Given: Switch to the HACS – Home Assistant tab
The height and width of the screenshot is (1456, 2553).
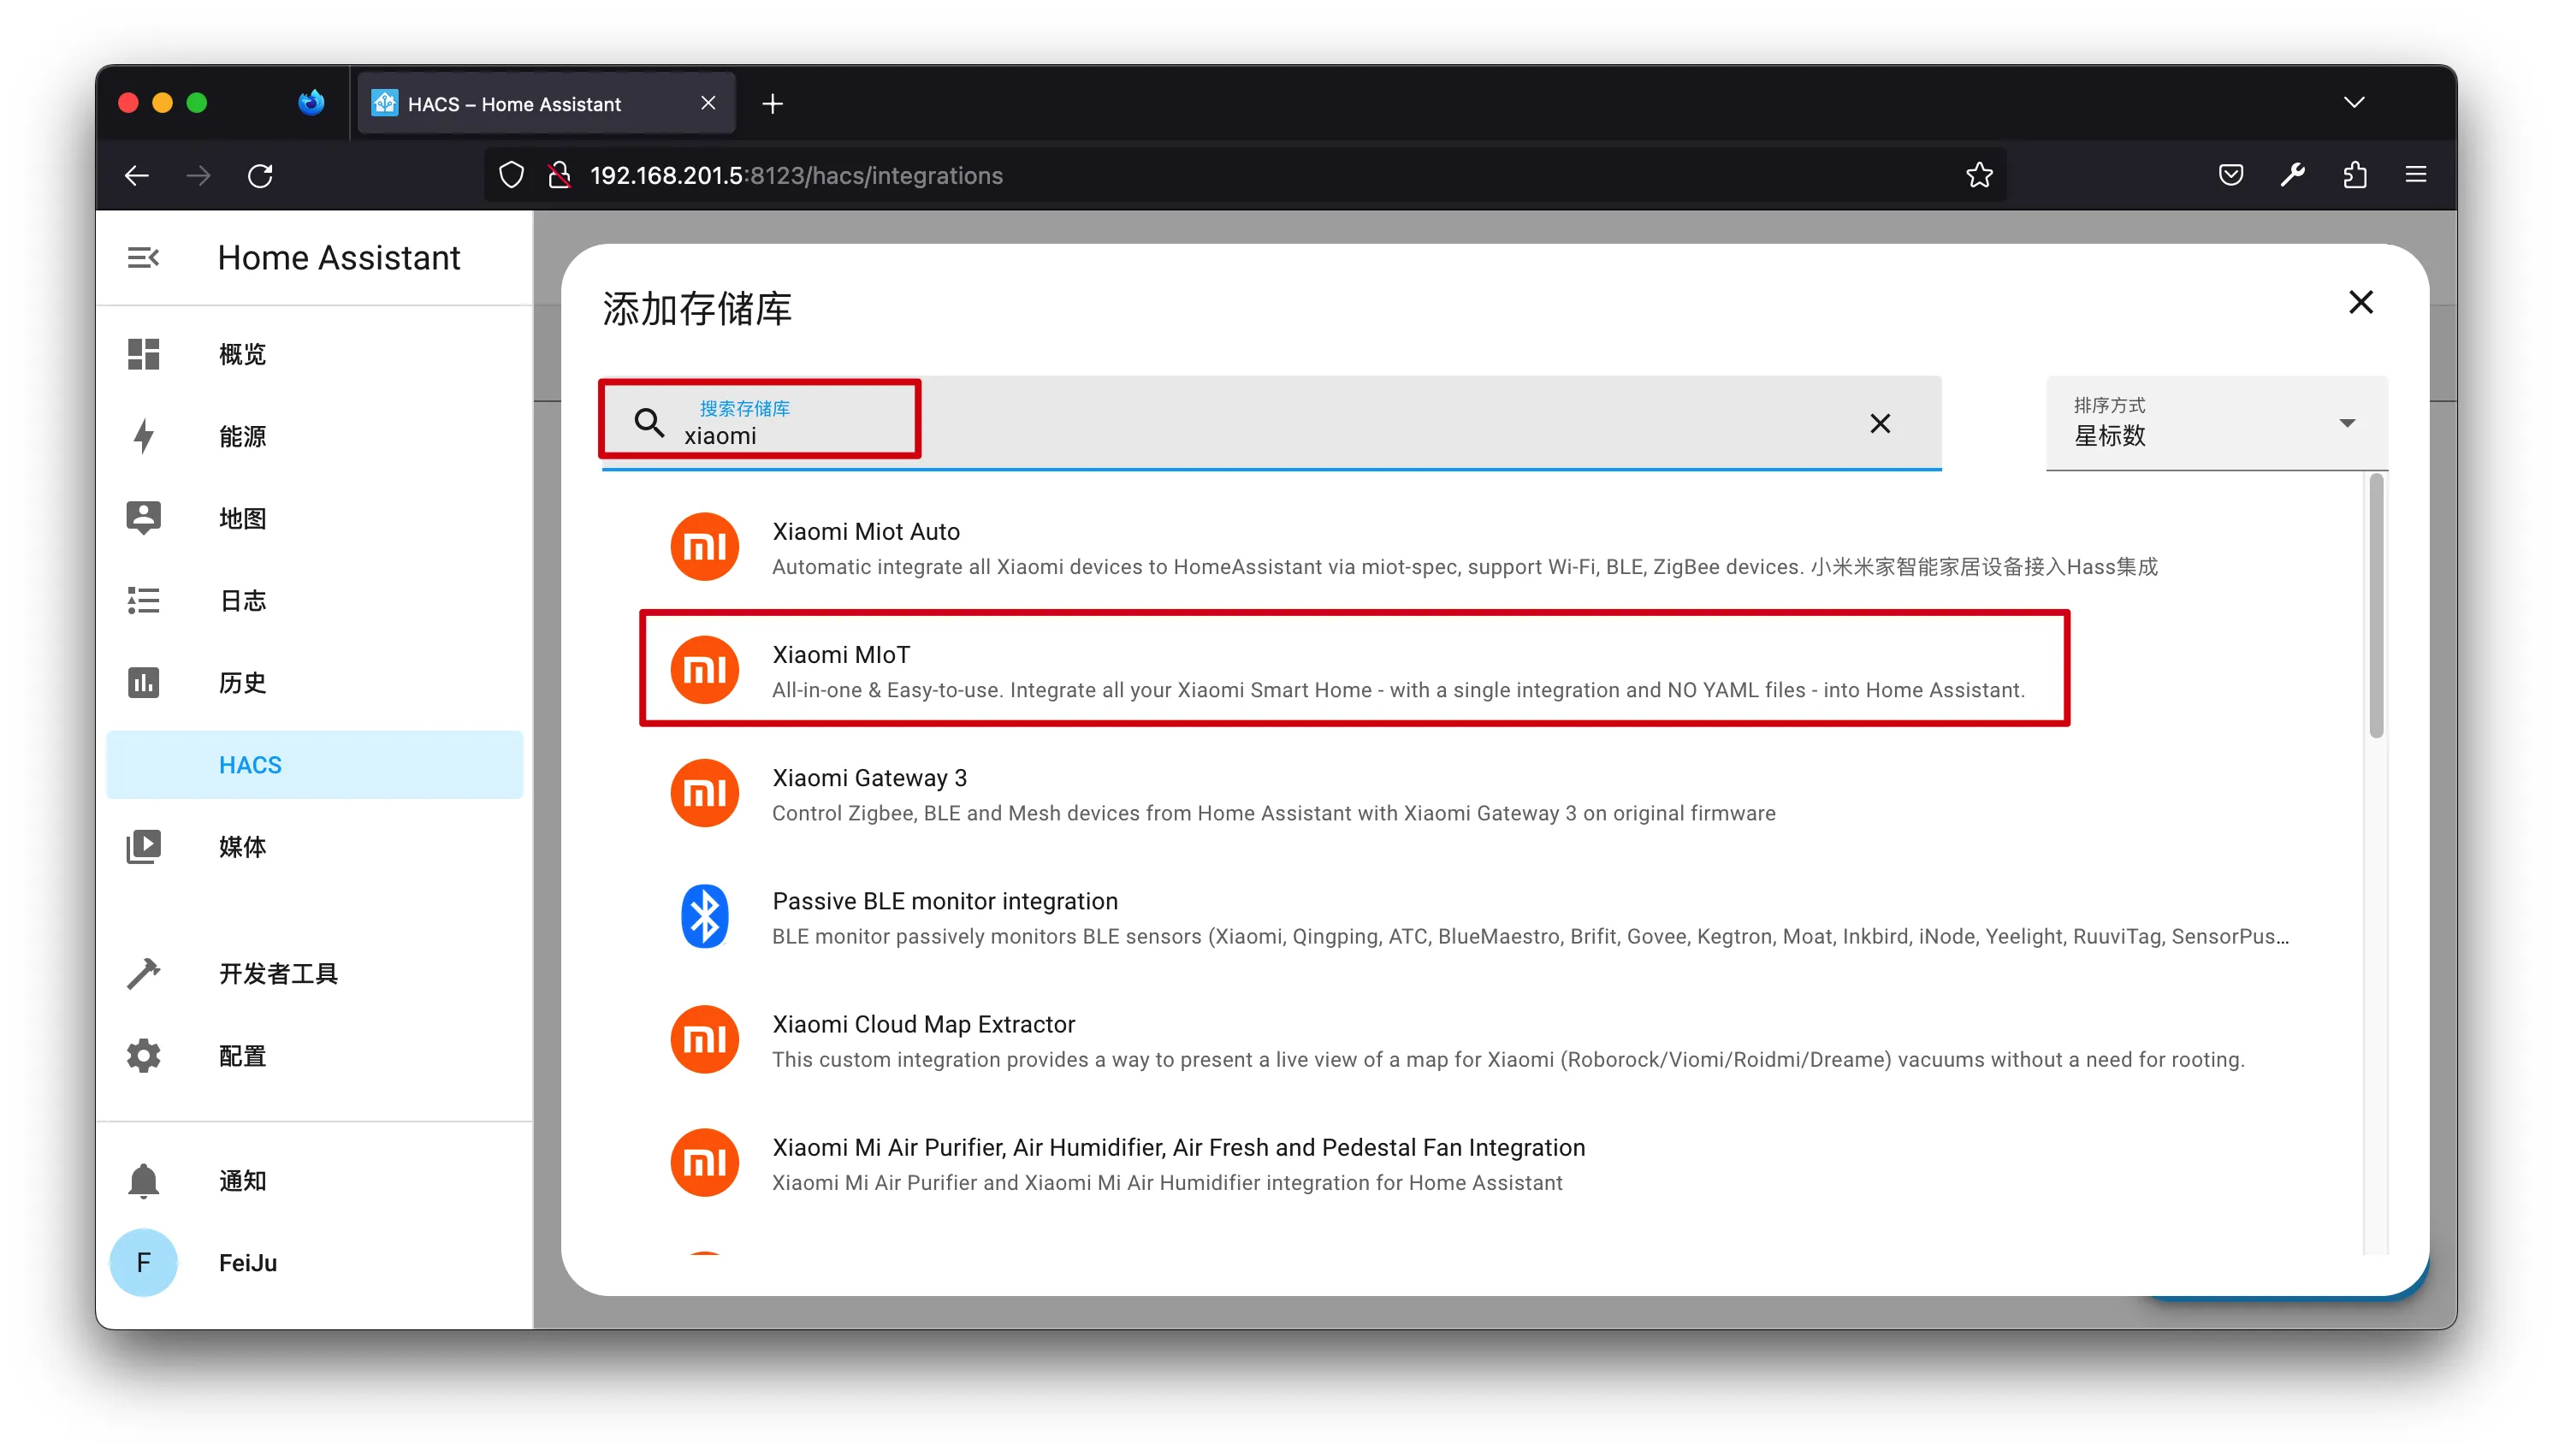Looking at the screenshot, I should click(x=547, y=103).
